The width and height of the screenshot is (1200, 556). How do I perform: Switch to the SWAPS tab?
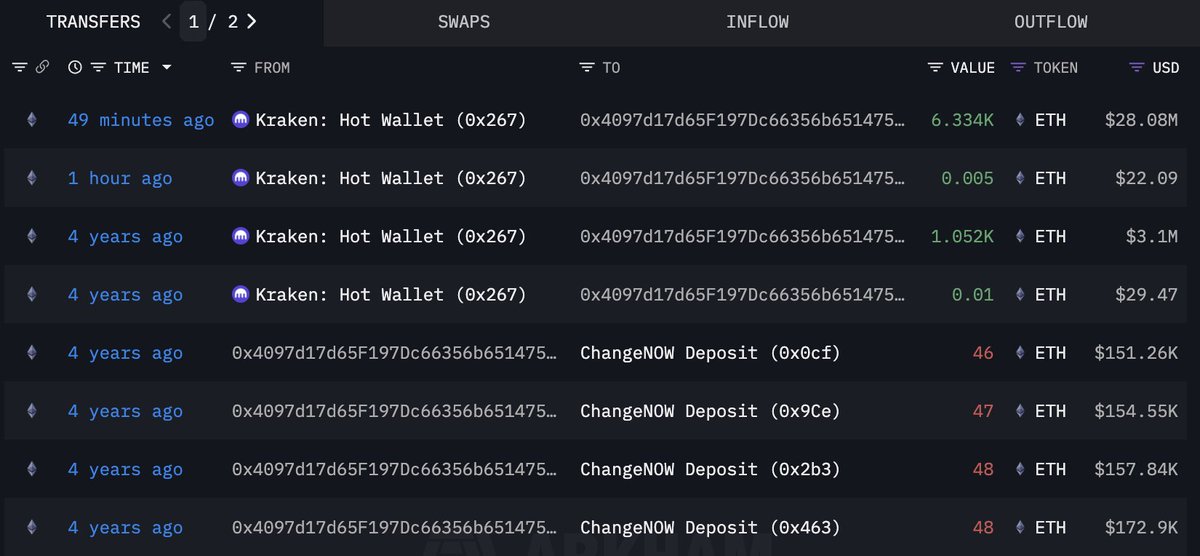click(x=464, y=22)
